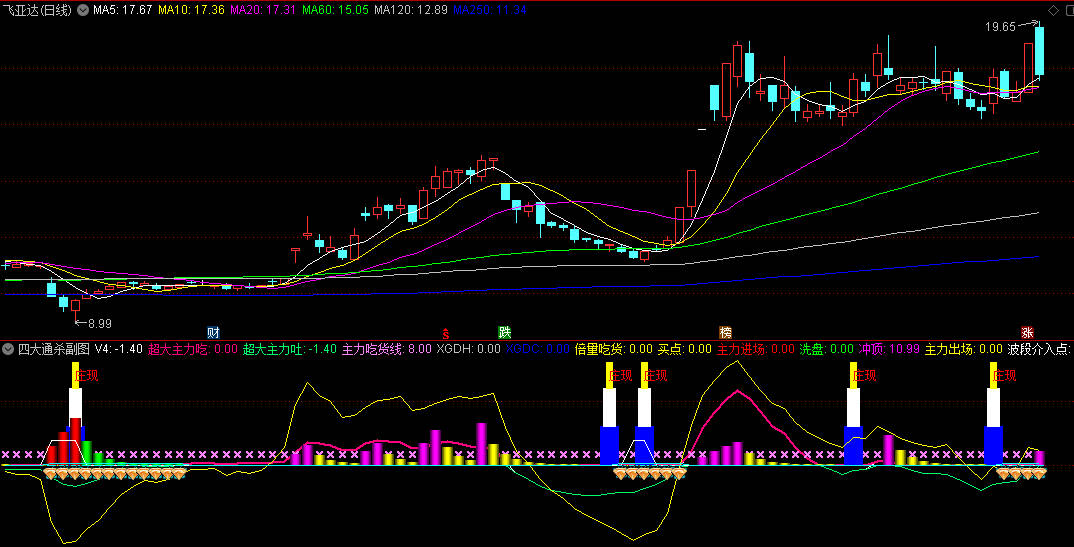This screenshot has width=1074, height=547.
Task: Click the 主力吃货线: 8.00 label
Action: (x=387, y=349)
